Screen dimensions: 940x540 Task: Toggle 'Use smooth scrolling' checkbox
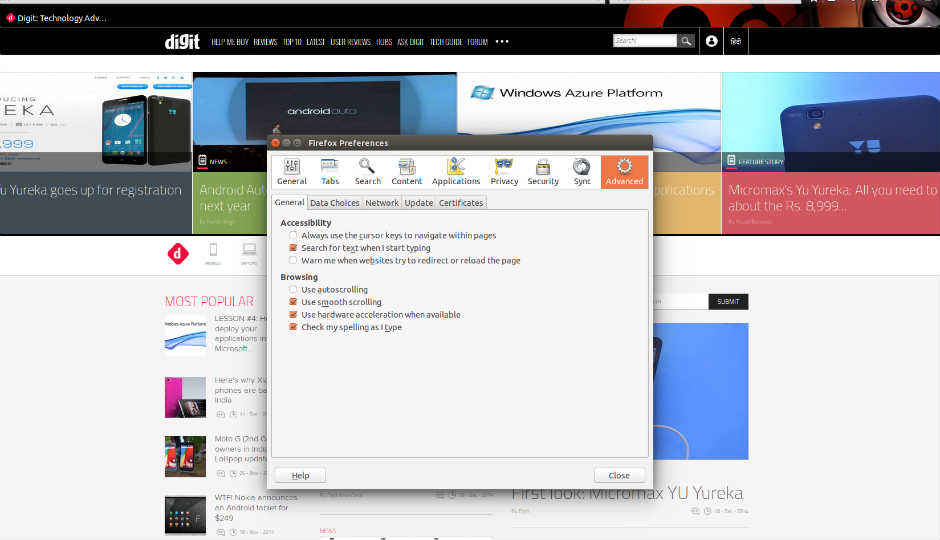pos(293,302)
